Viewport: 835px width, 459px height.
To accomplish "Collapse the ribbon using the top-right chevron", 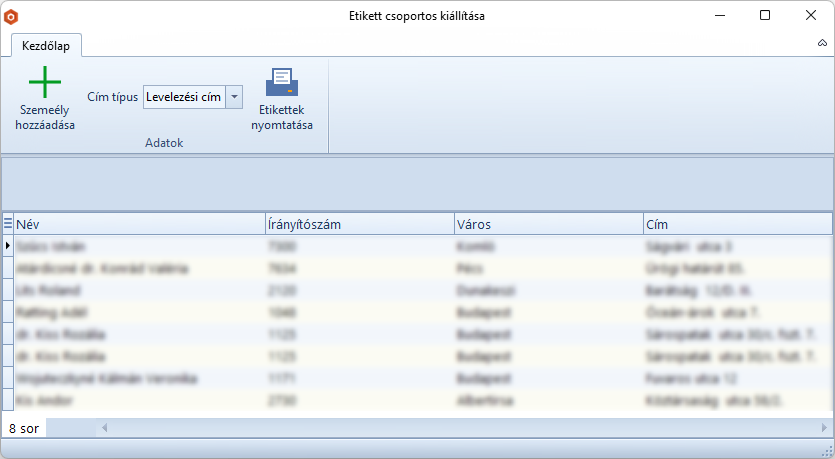I will pyautogui.click(x=821, y=45).
